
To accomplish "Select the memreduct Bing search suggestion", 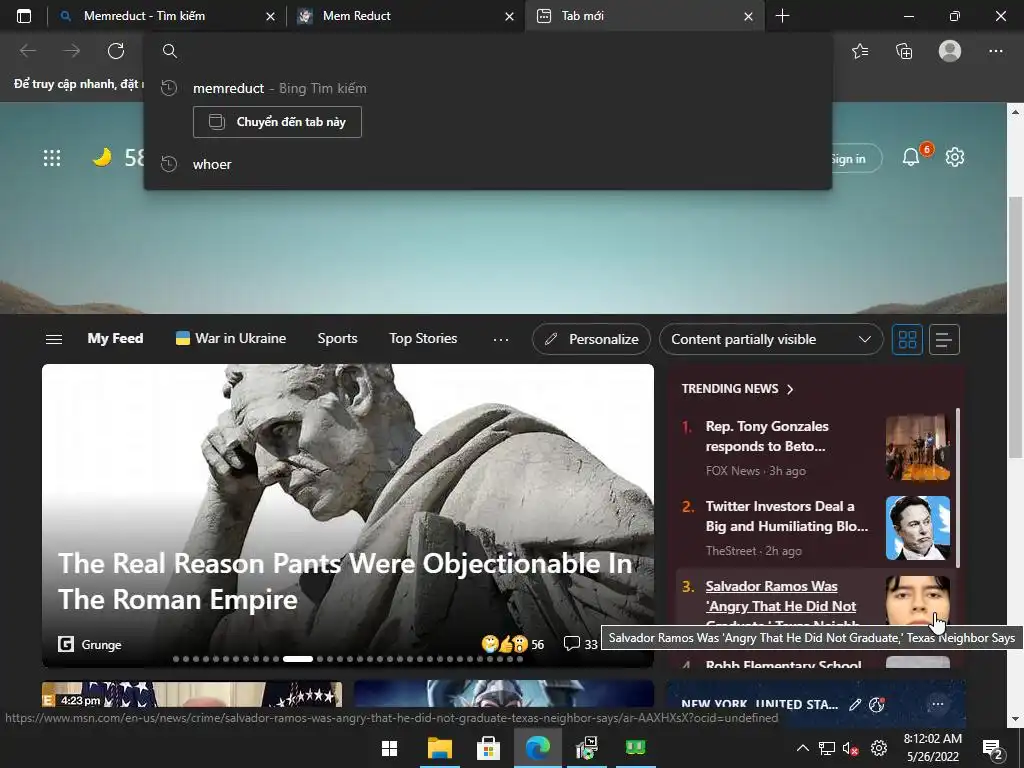I will tap(487, 88).
